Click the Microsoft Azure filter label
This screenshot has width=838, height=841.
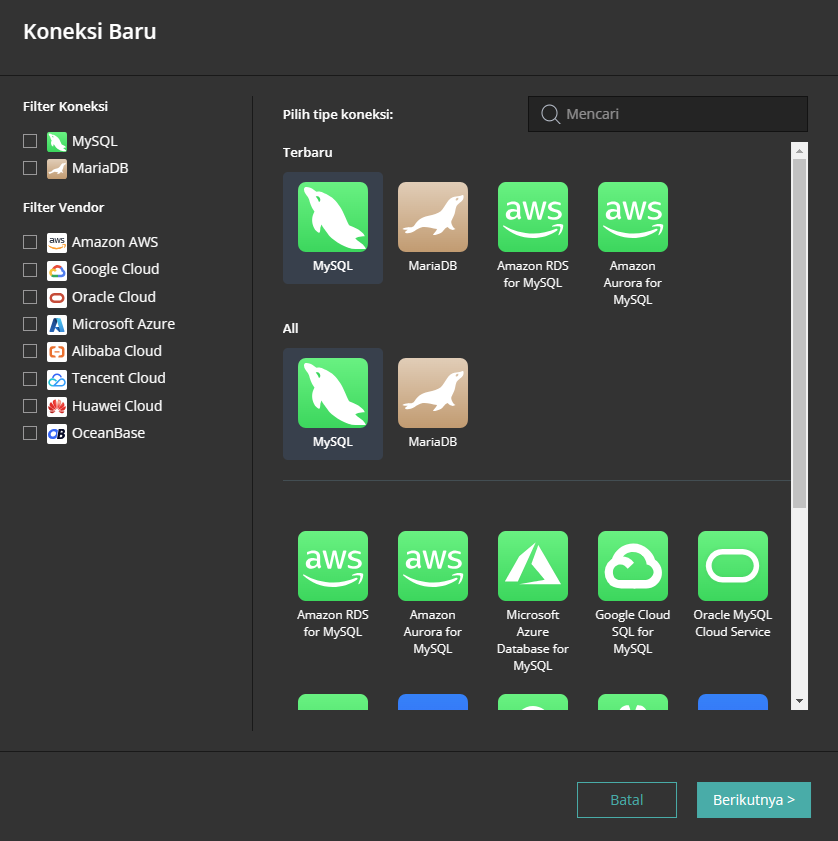123,324
